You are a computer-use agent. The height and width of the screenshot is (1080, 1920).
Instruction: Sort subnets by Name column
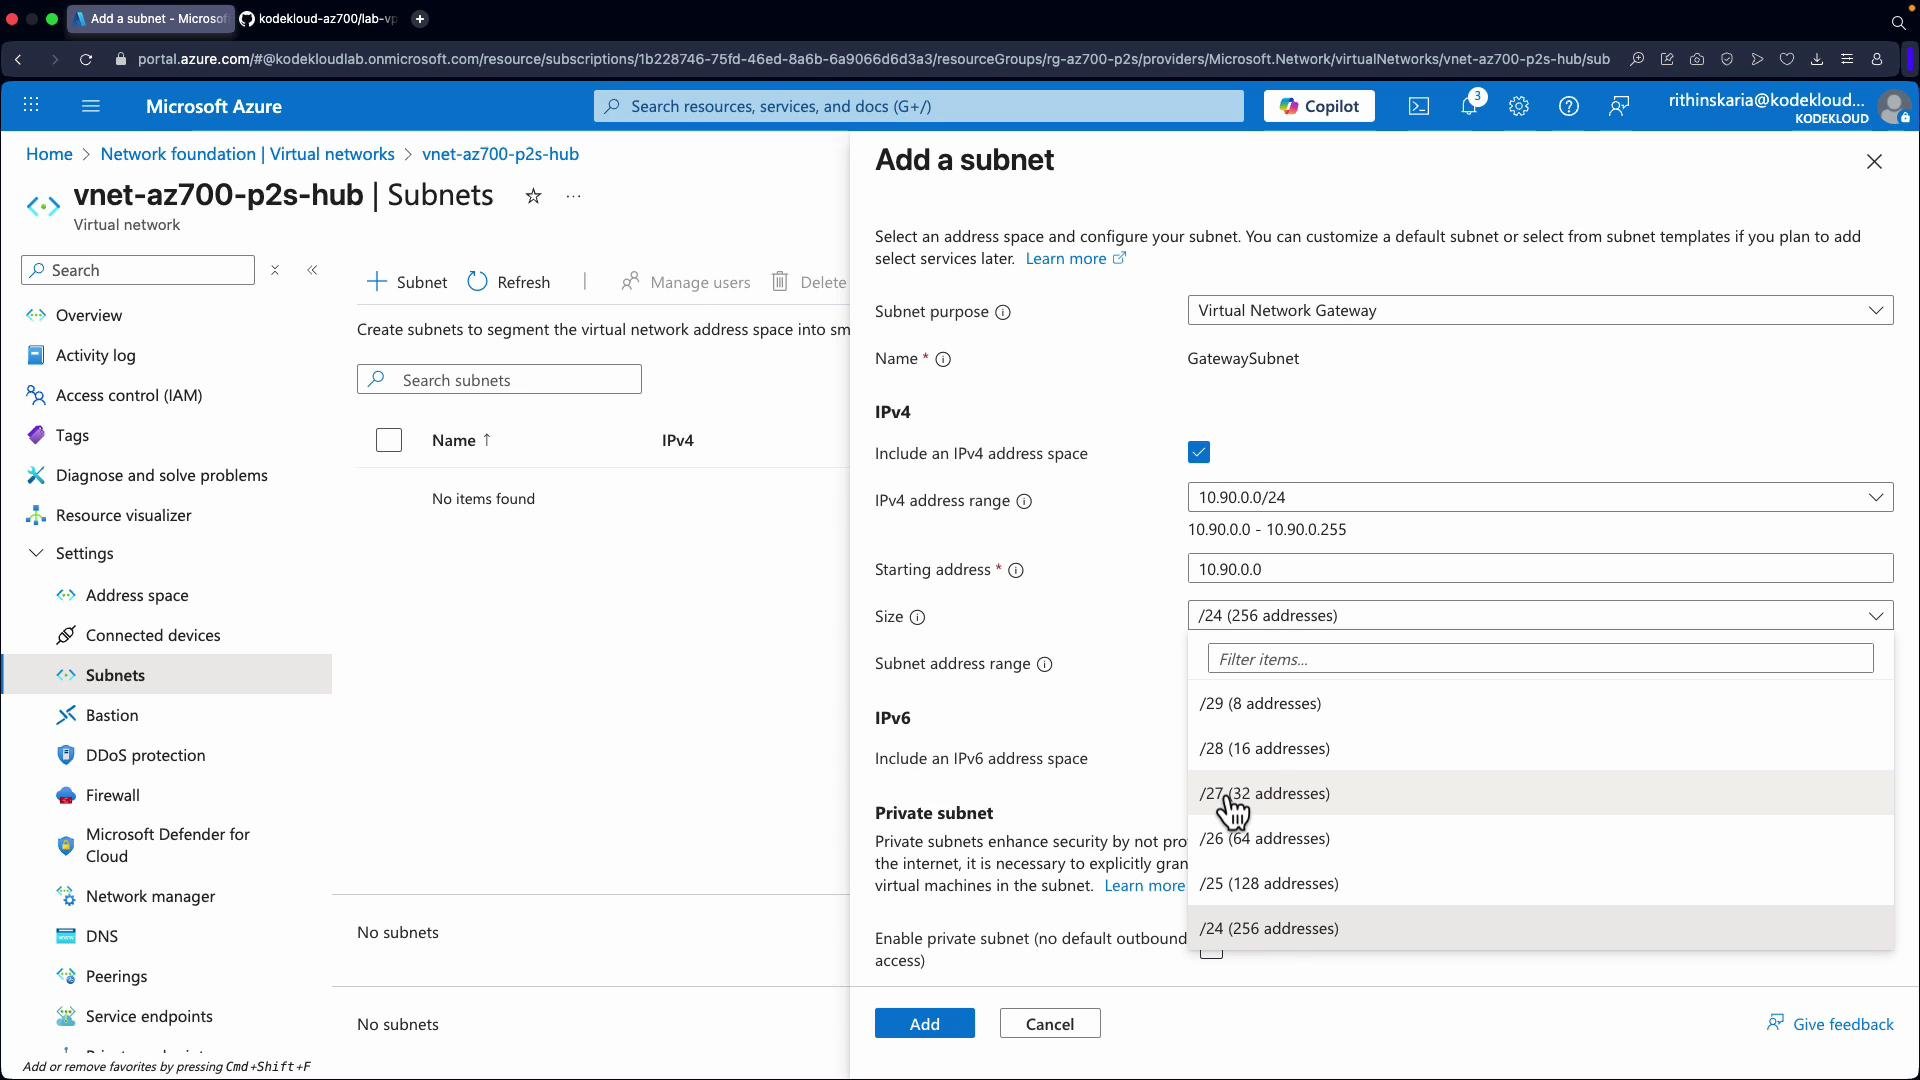[460, 440]
